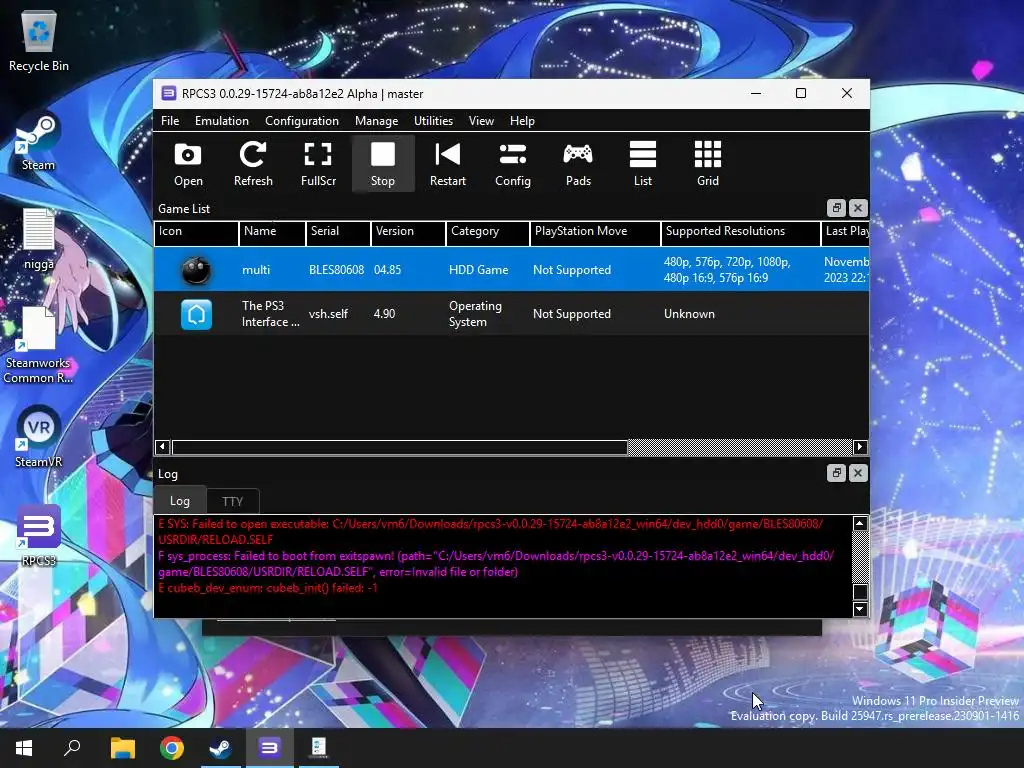
Task: Sort by PlayStation Move column header
Action: click(596, 232)
